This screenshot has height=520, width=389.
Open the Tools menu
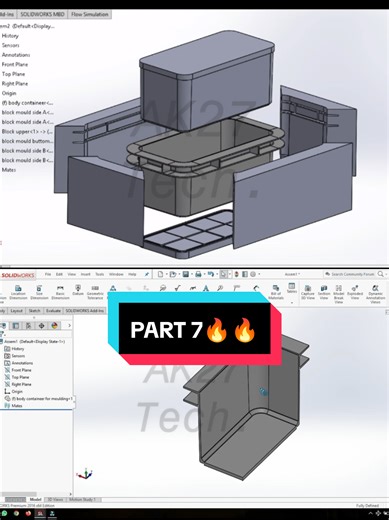pyautogui.click(x=100, y=274)
